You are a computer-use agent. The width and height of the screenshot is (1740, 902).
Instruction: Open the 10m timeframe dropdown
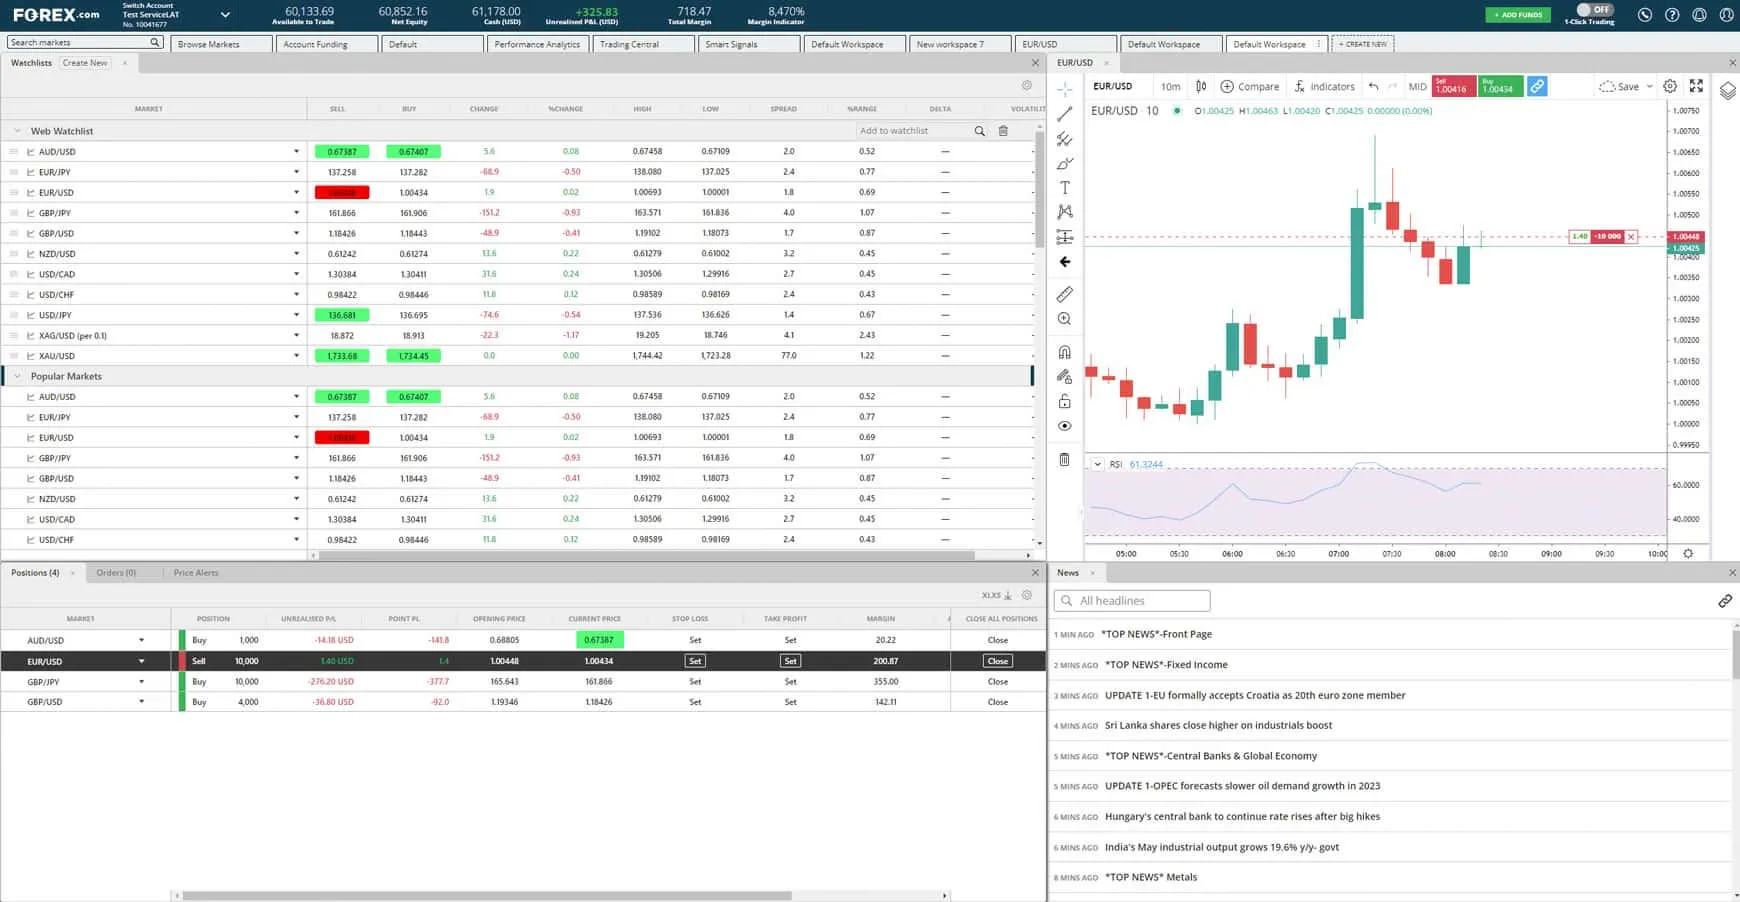(x=1170, y=86)
